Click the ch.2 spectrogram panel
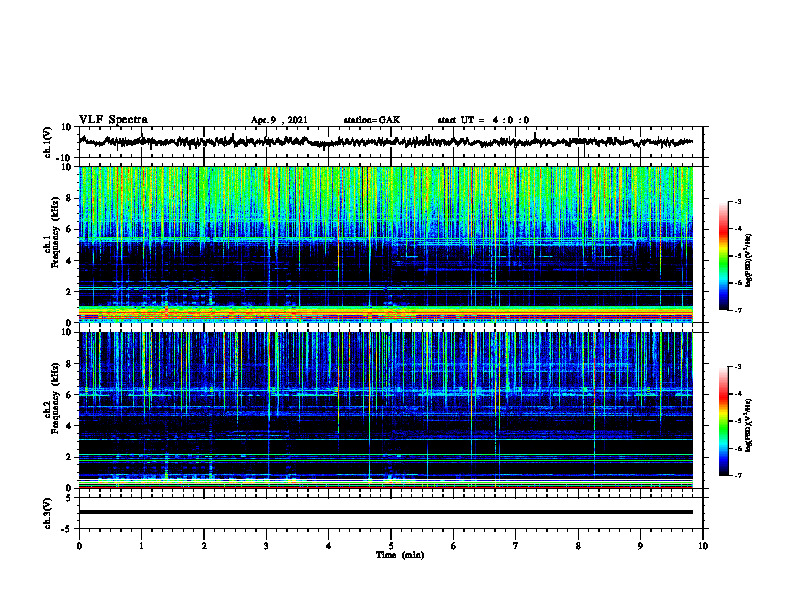This screenshot has height=612, width=792. tap(386, 410)
